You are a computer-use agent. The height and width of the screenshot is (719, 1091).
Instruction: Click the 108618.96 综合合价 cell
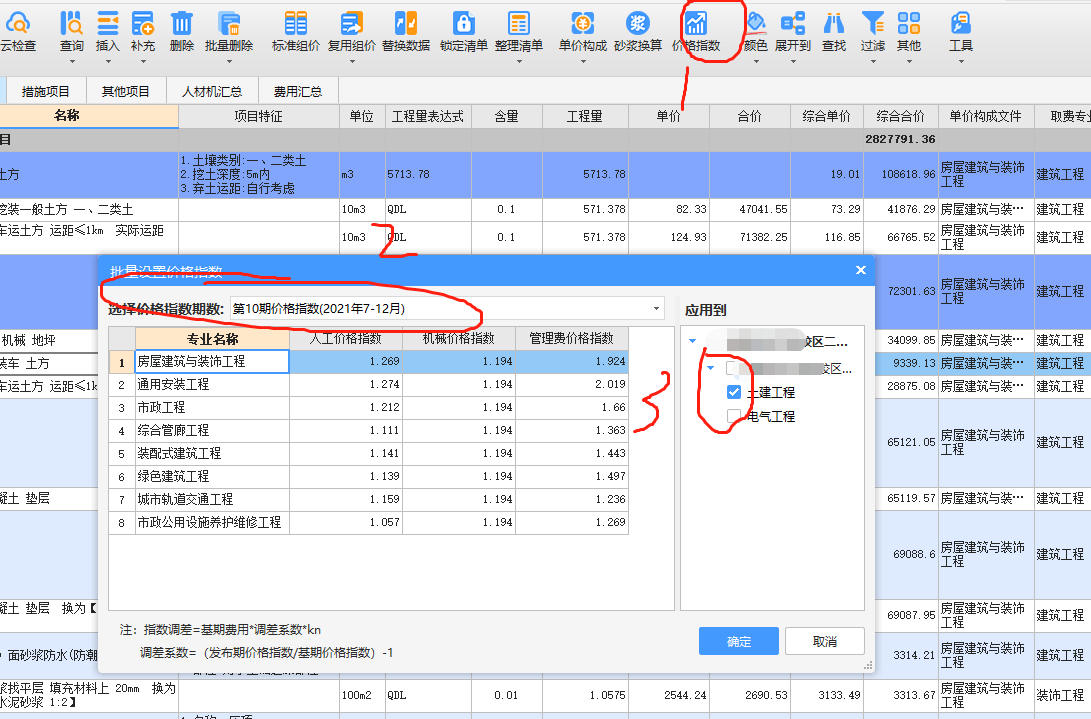point(900,174)
